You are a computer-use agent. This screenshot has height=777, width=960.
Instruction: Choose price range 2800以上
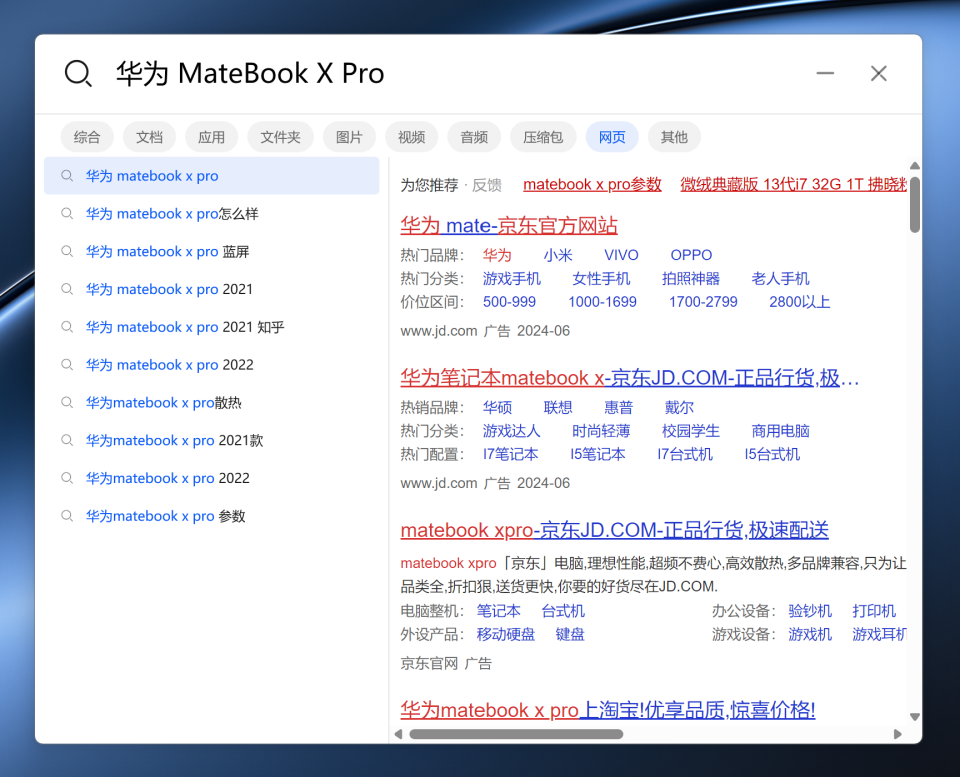[x=800, y=302]
